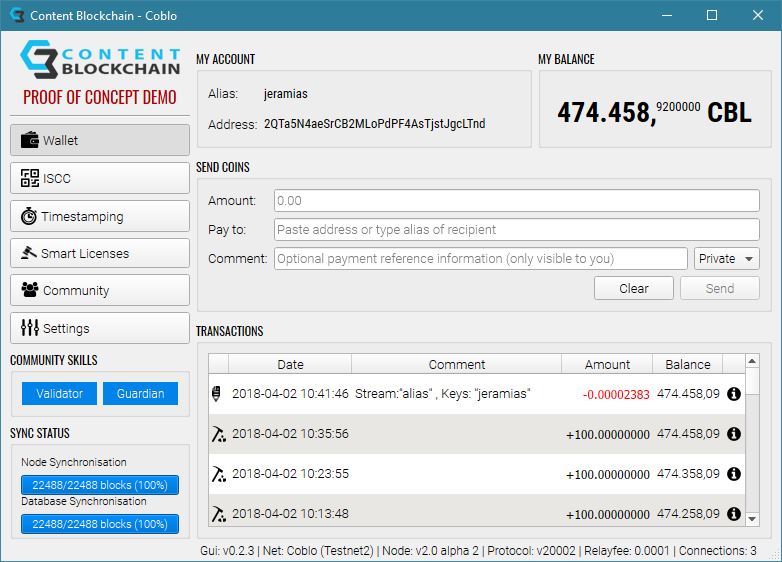Click the 474.358,09 balance cell
Image resolution: width=782 pixels, height=562 pixels.
[688, 474]
